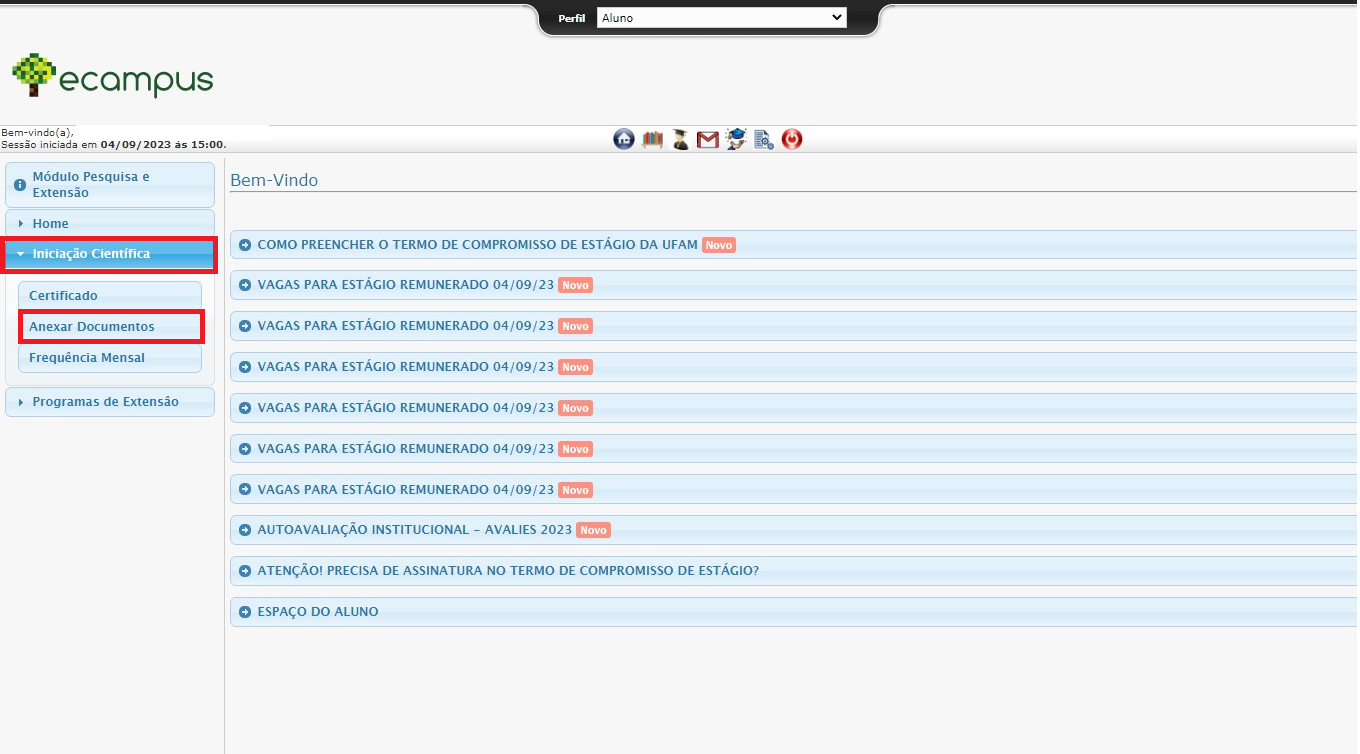Open the Gmail envelope icon
This screenshot has height=754, width=1360.
click(708, 140)
